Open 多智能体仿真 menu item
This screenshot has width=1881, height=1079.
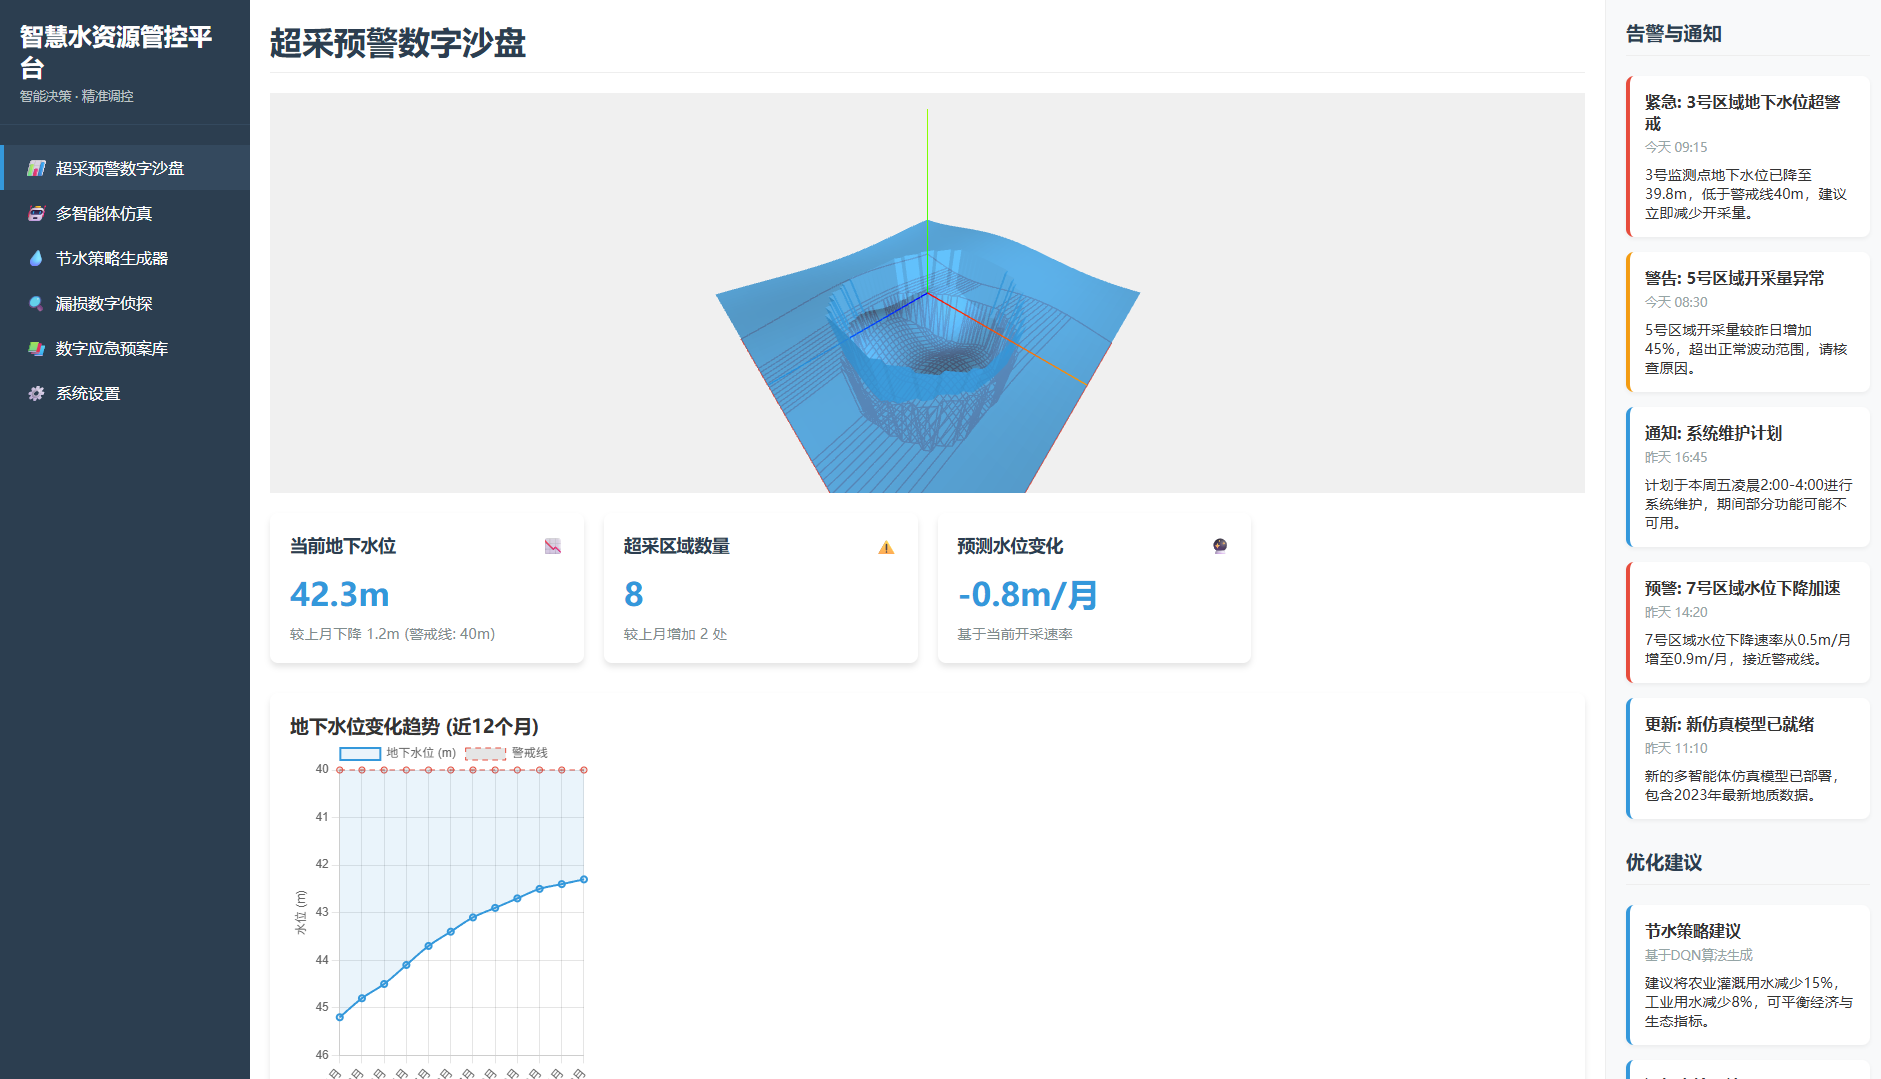(104, 213)
